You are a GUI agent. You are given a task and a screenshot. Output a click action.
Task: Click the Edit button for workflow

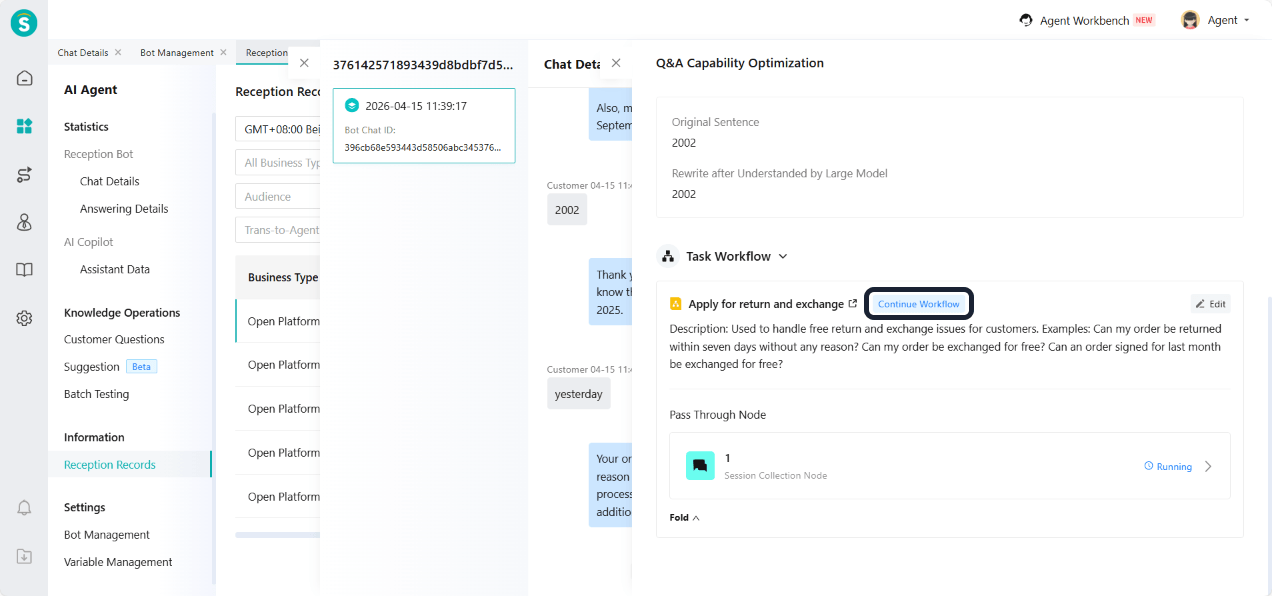[x=1210, y=304]
